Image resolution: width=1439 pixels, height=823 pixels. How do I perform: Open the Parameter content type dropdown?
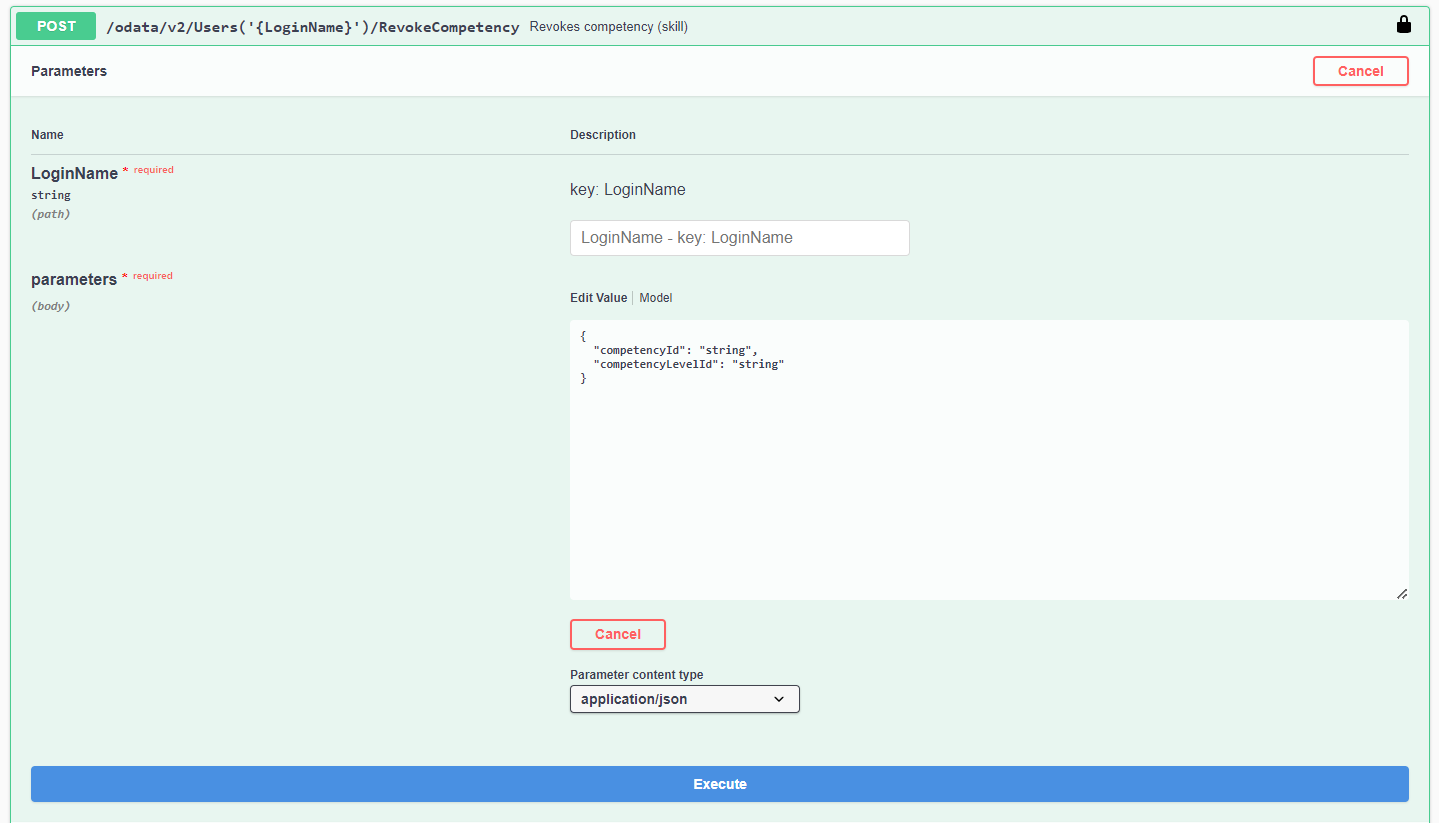684,699
